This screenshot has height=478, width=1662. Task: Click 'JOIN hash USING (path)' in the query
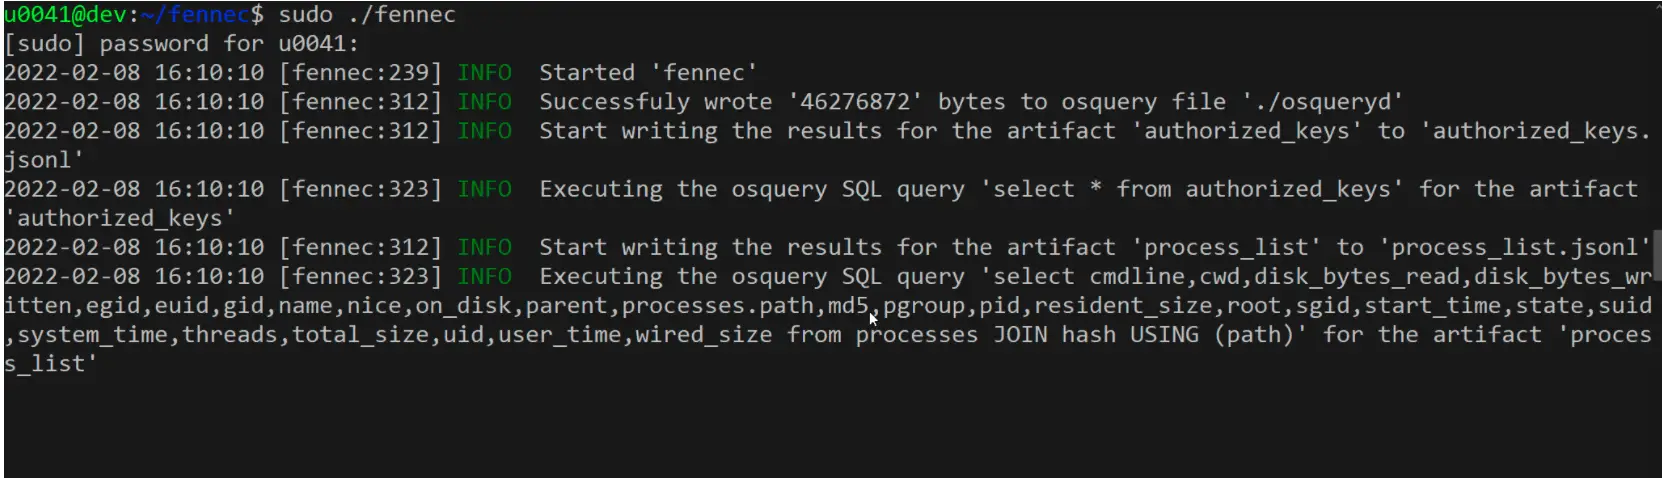coord(1144,334)
